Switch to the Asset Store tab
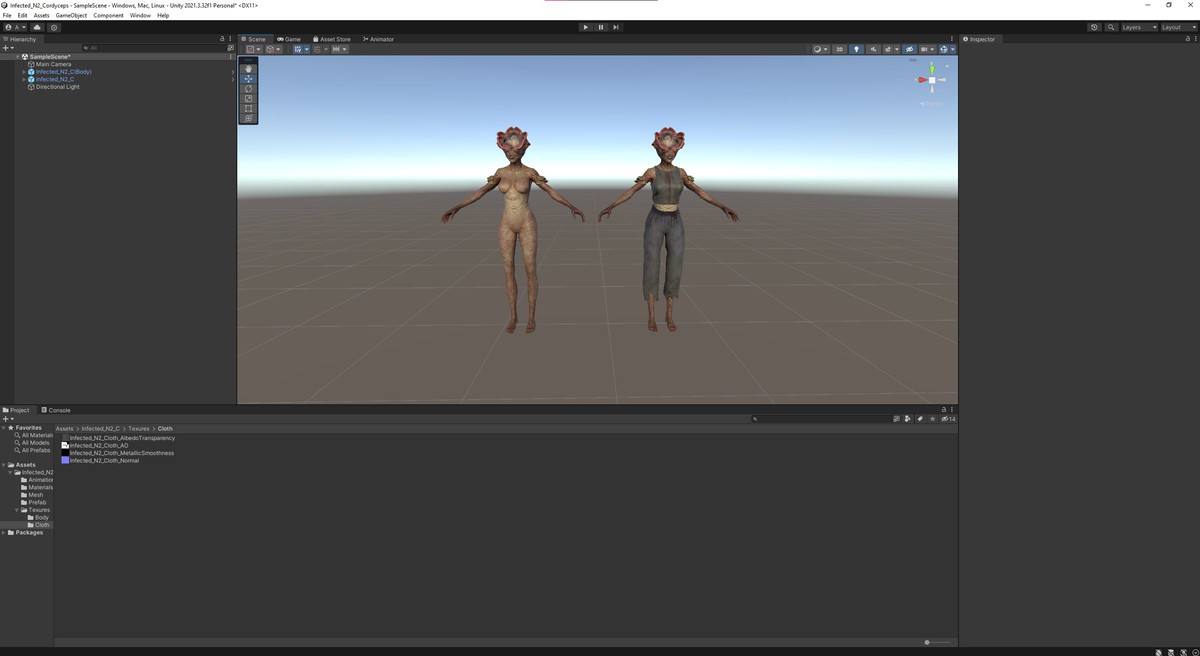The height and width of the screenshot is (656, 1200). pyautogui.click(x=332, y=39)
